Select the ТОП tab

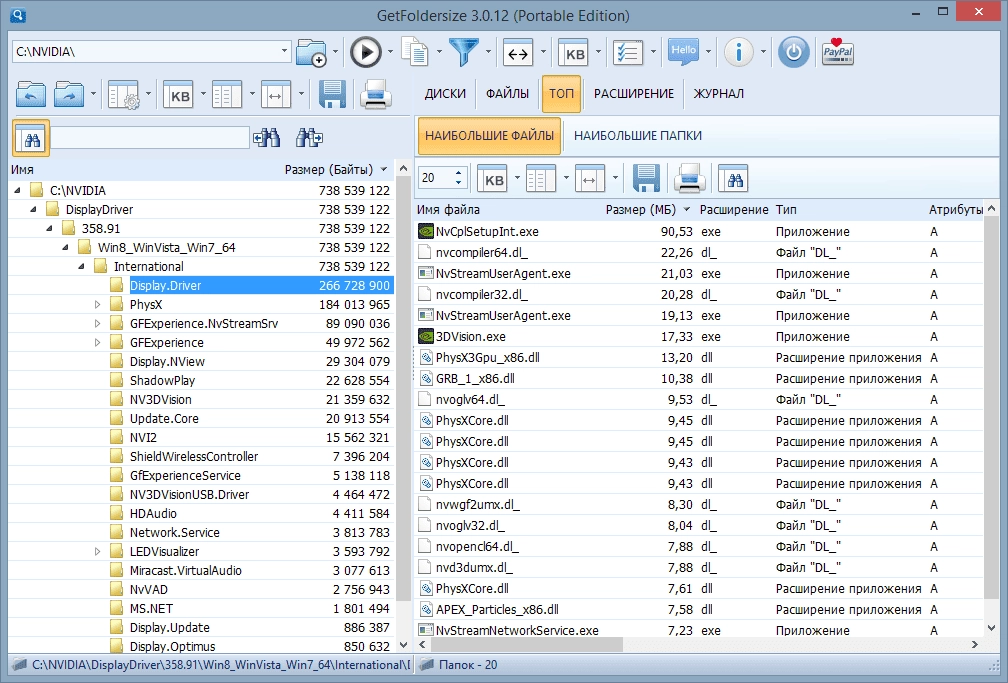click(x=561, y=94)
